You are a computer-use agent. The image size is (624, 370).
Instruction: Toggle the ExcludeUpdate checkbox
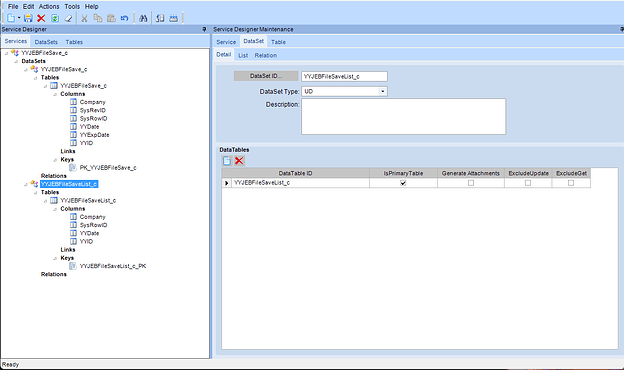528,183
